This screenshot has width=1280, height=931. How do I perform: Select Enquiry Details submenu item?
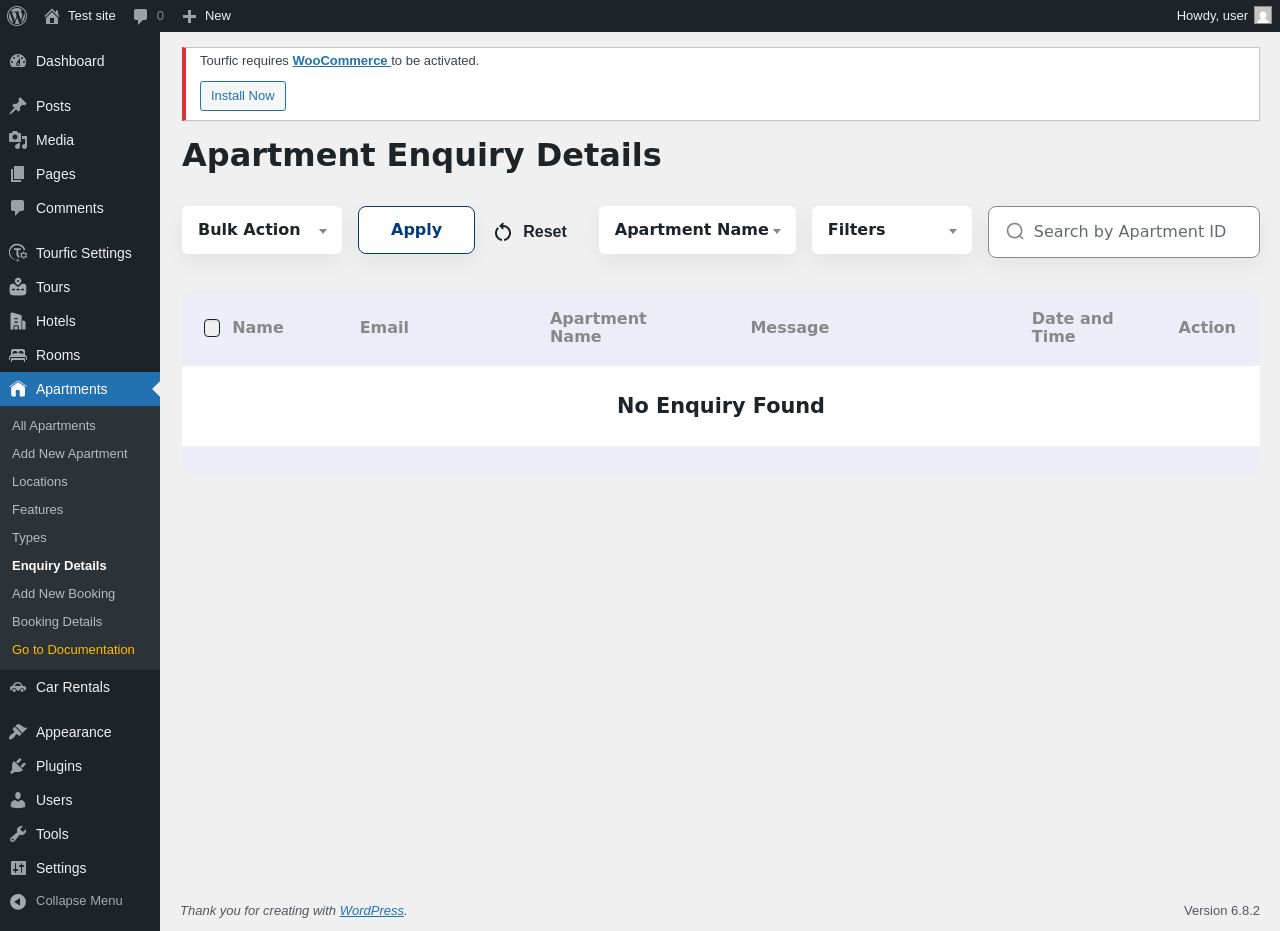pos(59,566)
